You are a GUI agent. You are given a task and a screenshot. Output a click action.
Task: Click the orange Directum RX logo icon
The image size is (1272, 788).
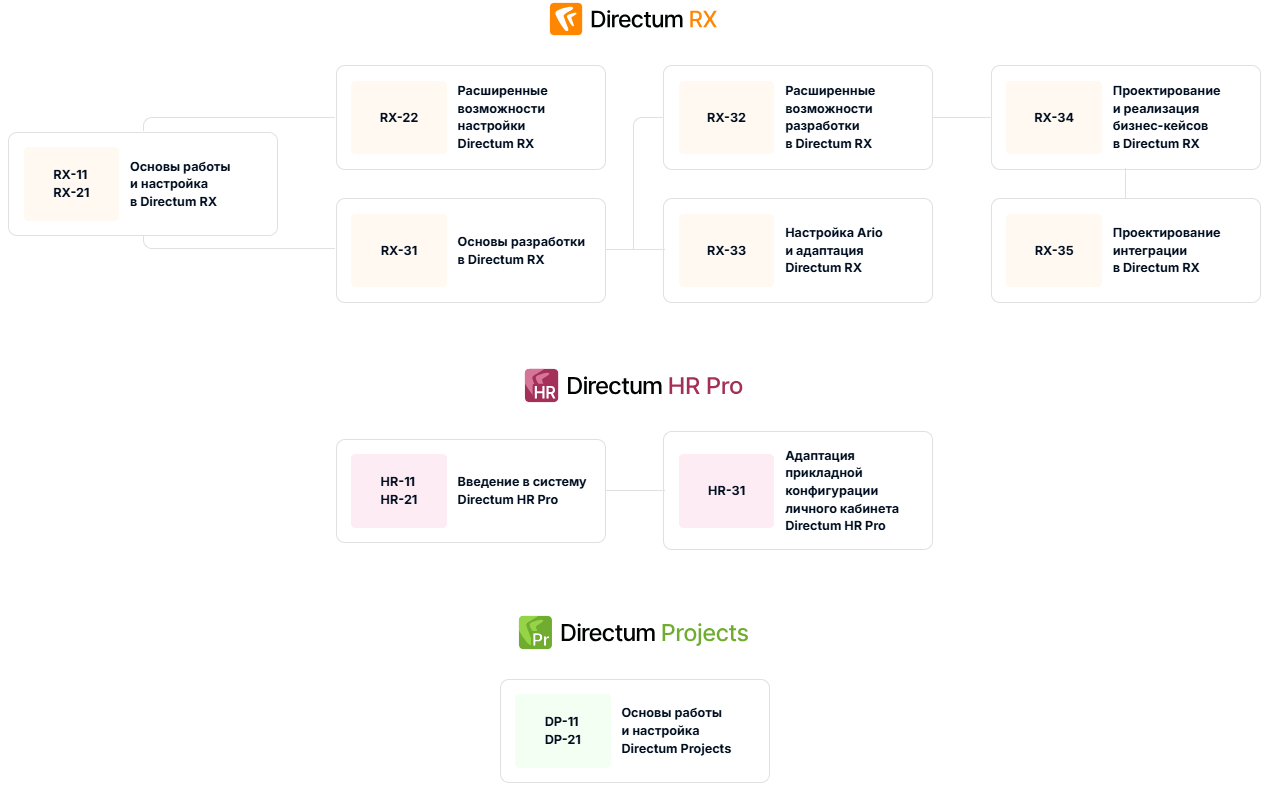(566, 19)
